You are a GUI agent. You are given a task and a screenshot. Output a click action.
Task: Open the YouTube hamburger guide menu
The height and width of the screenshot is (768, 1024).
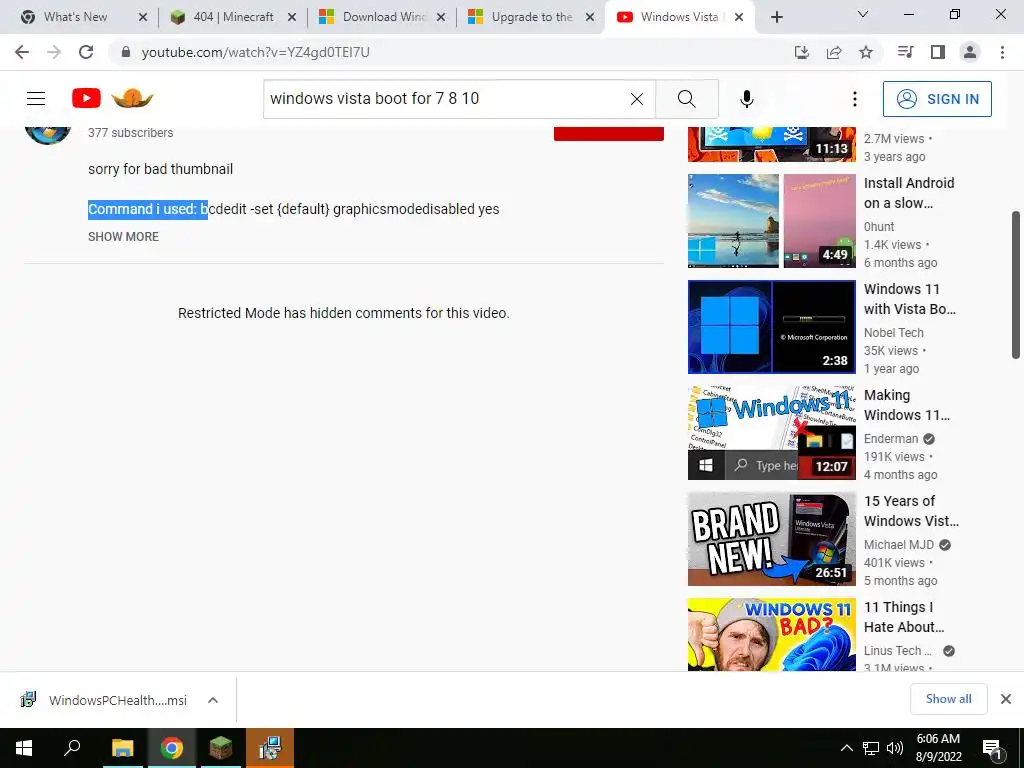pyautogui.click(x=36, y=99)
